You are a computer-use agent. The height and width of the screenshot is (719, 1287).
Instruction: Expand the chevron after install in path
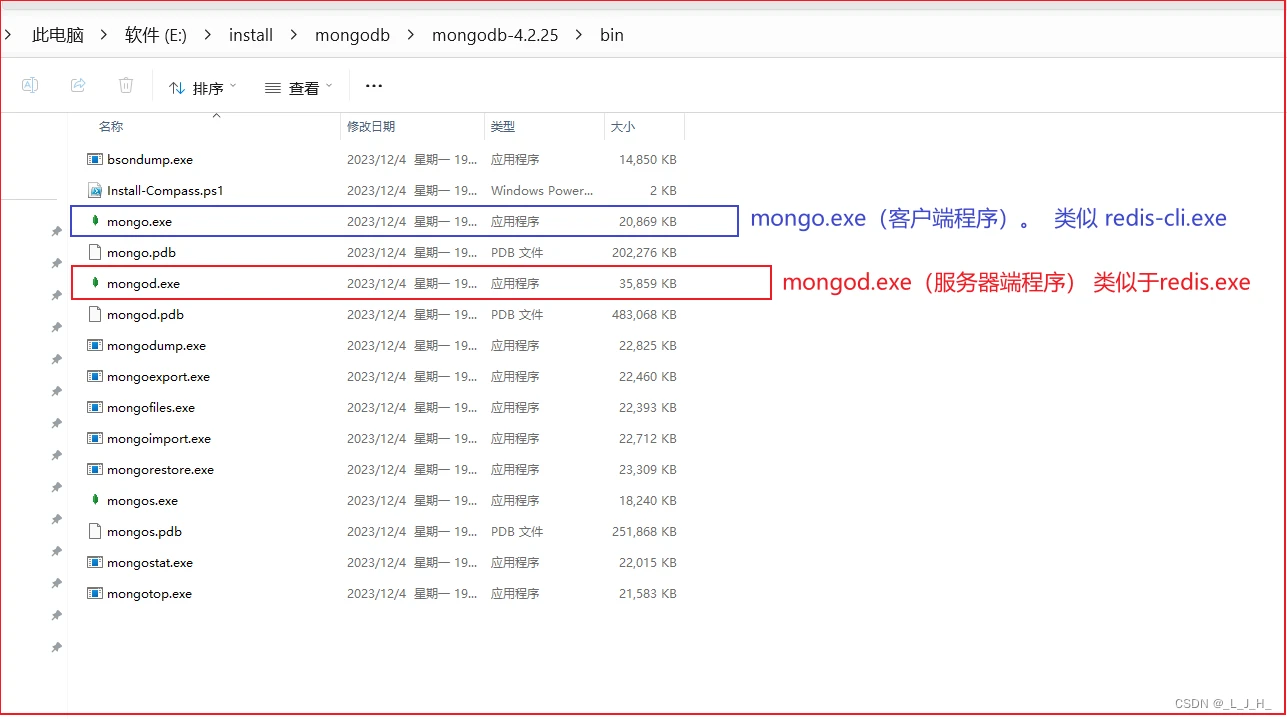tap(294, 35)
